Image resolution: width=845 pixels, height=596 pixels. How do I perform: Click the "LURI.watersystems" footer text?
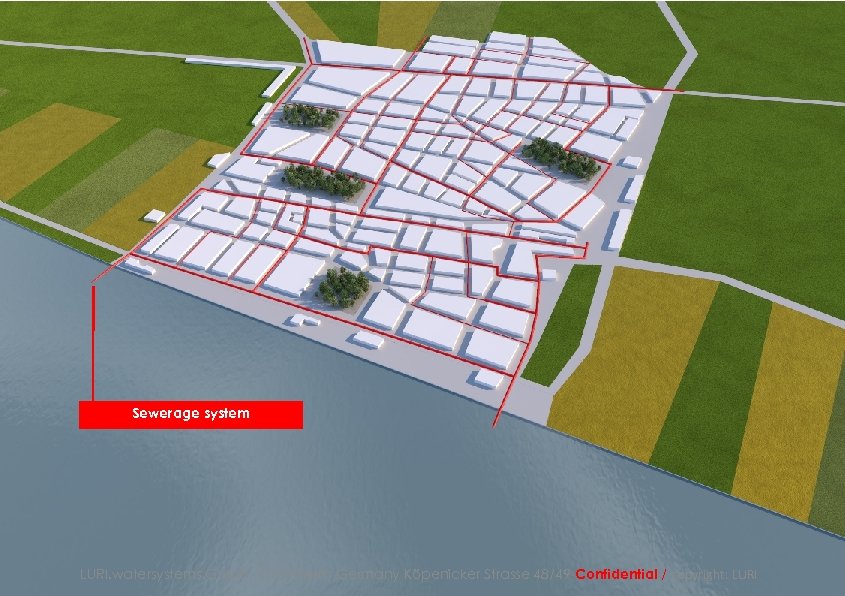point(142,574)
